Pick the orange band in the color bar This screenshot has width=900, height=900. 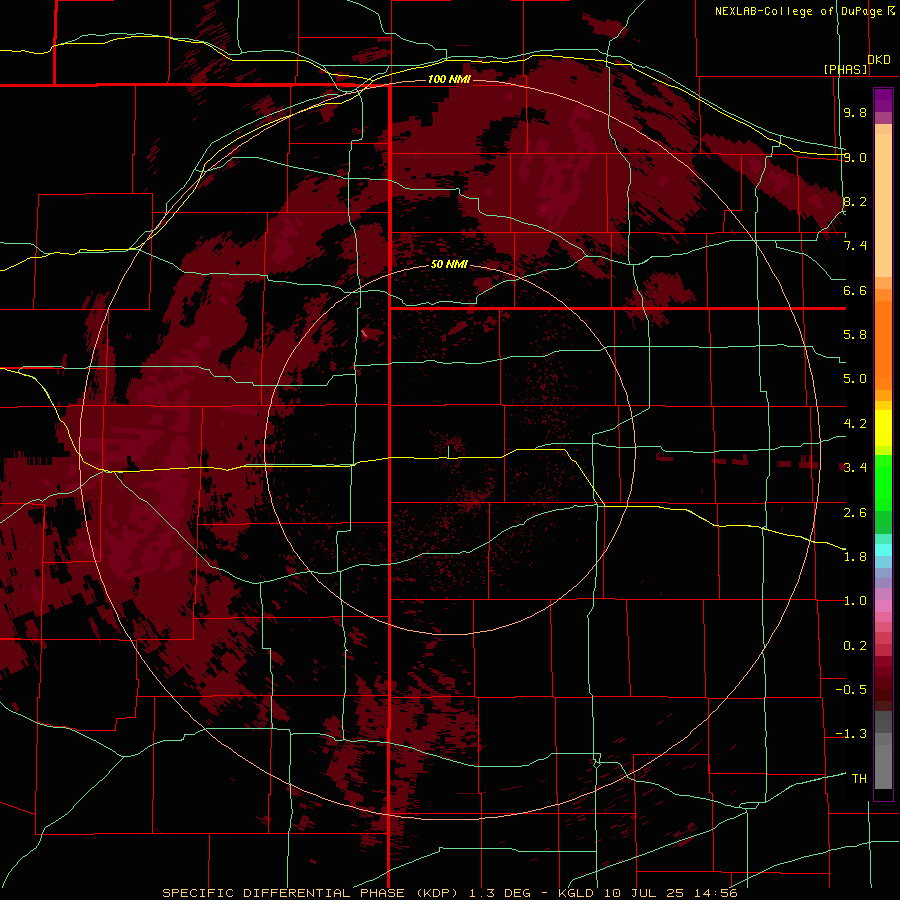click(x=883, y=344)
